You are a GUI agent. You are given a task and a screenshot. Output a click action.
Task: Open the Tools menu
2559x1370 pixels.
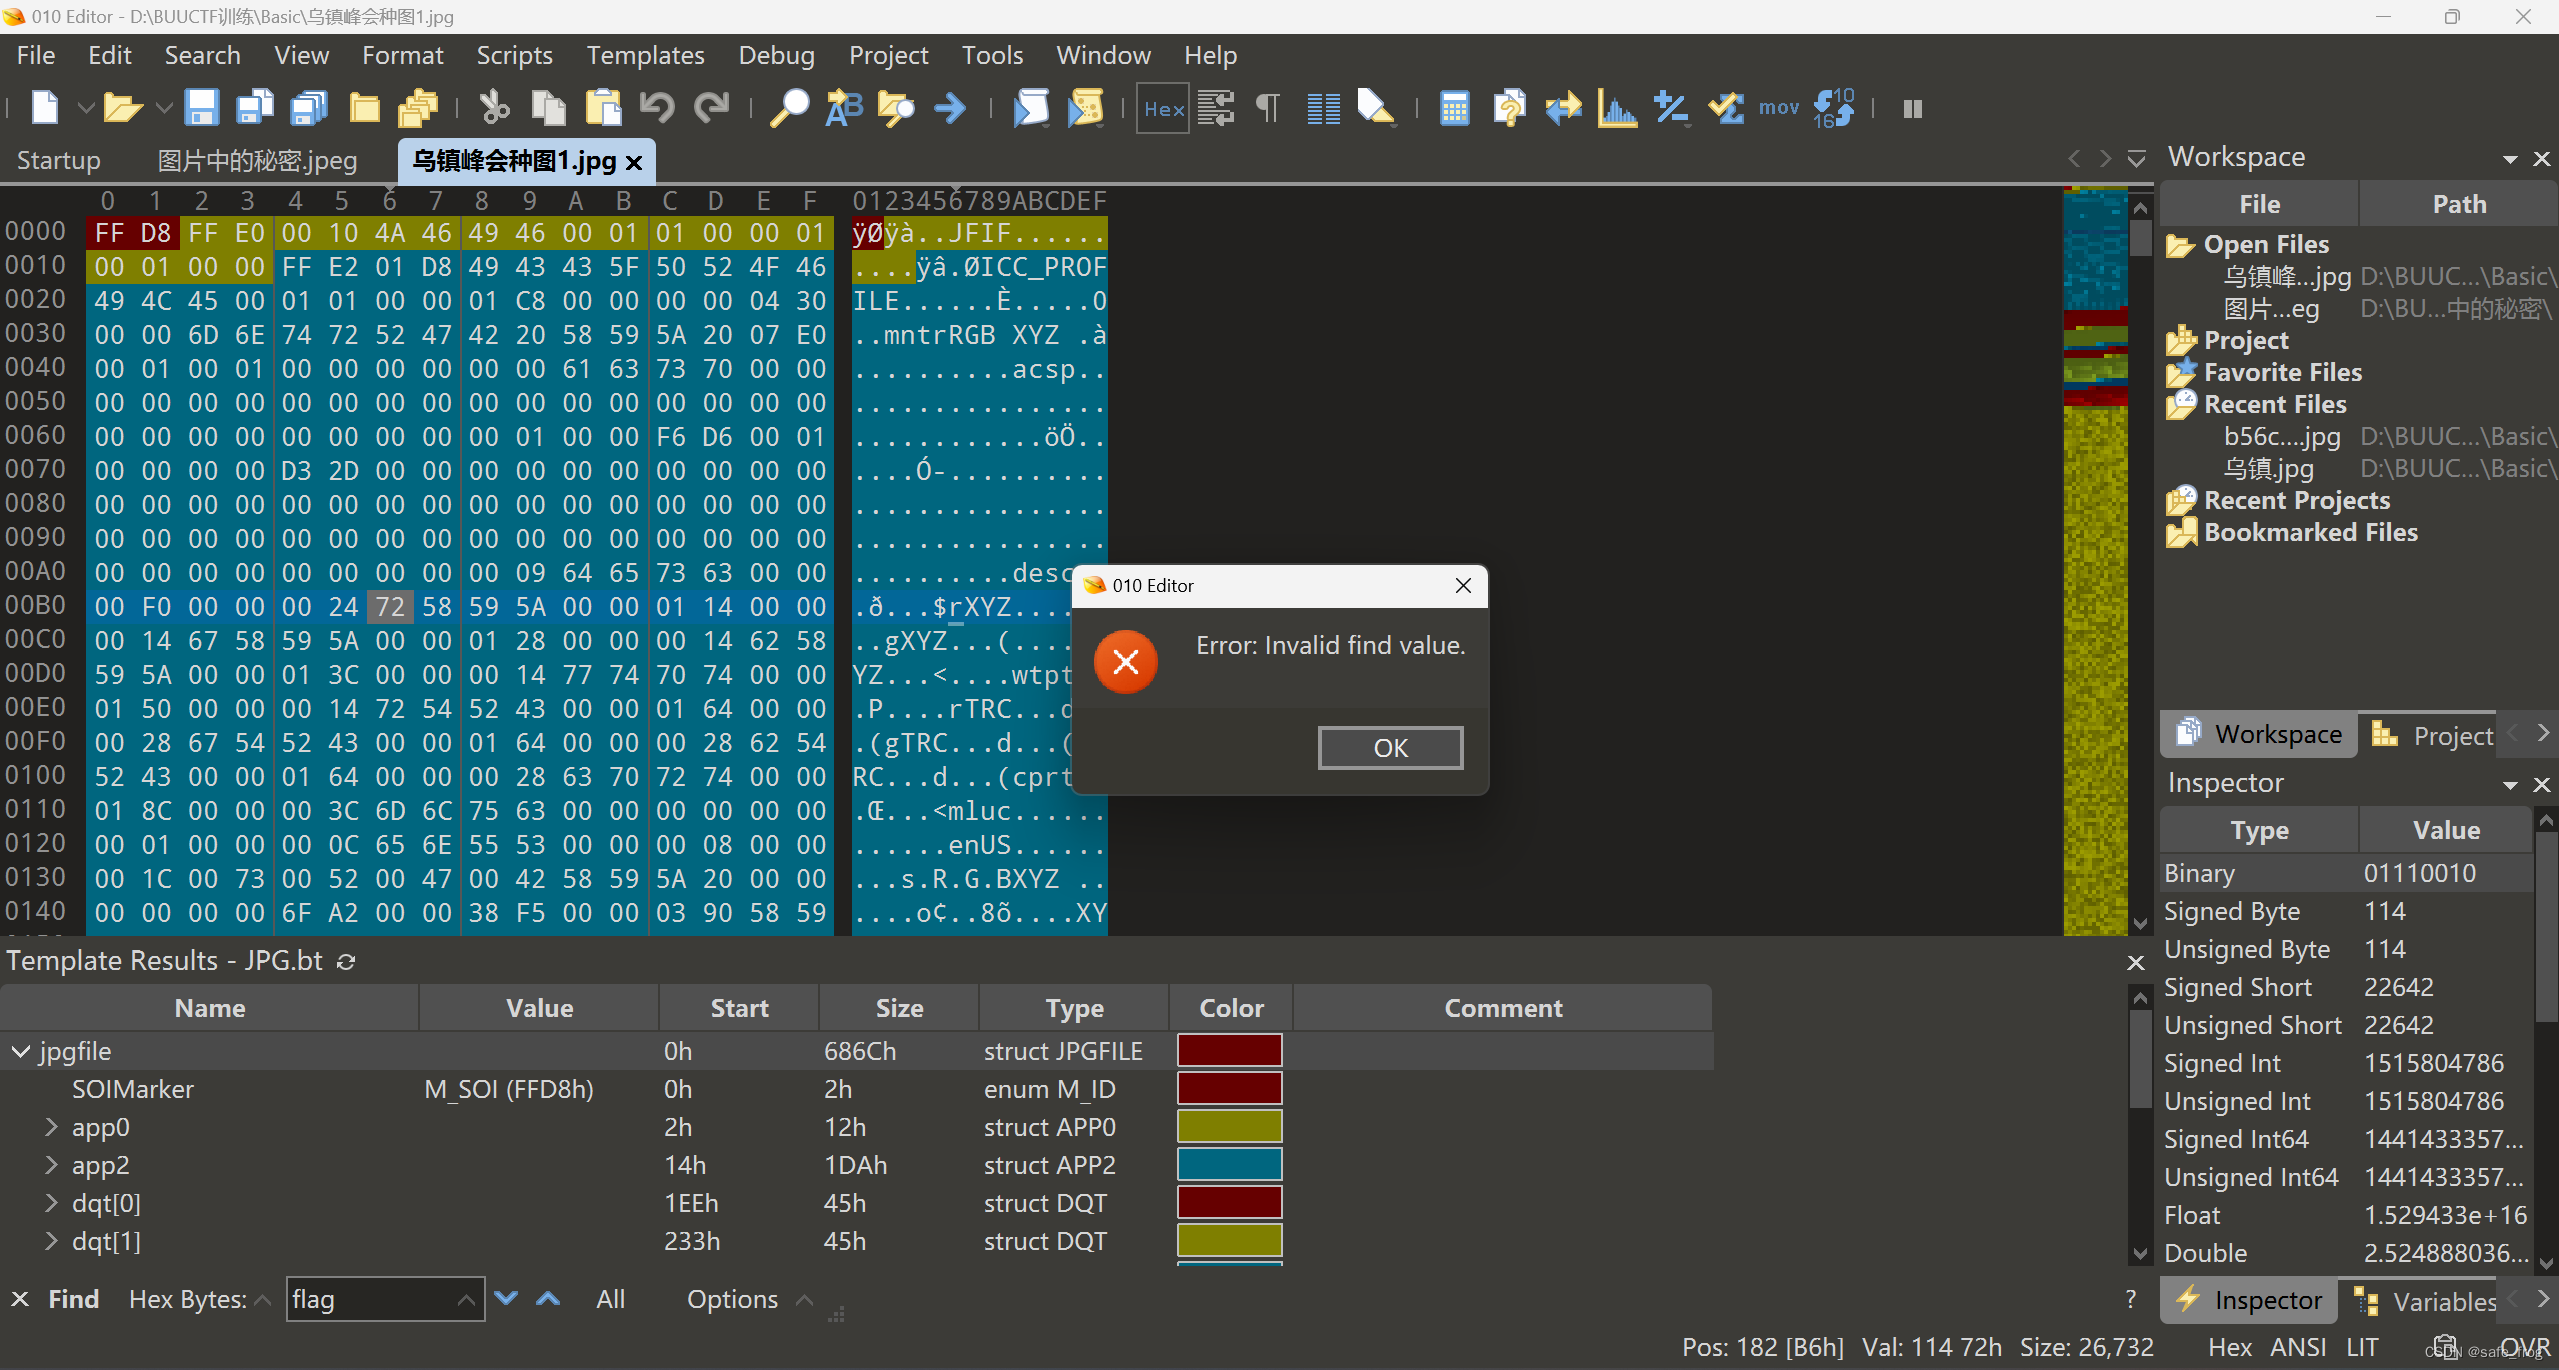pos(992,55)
